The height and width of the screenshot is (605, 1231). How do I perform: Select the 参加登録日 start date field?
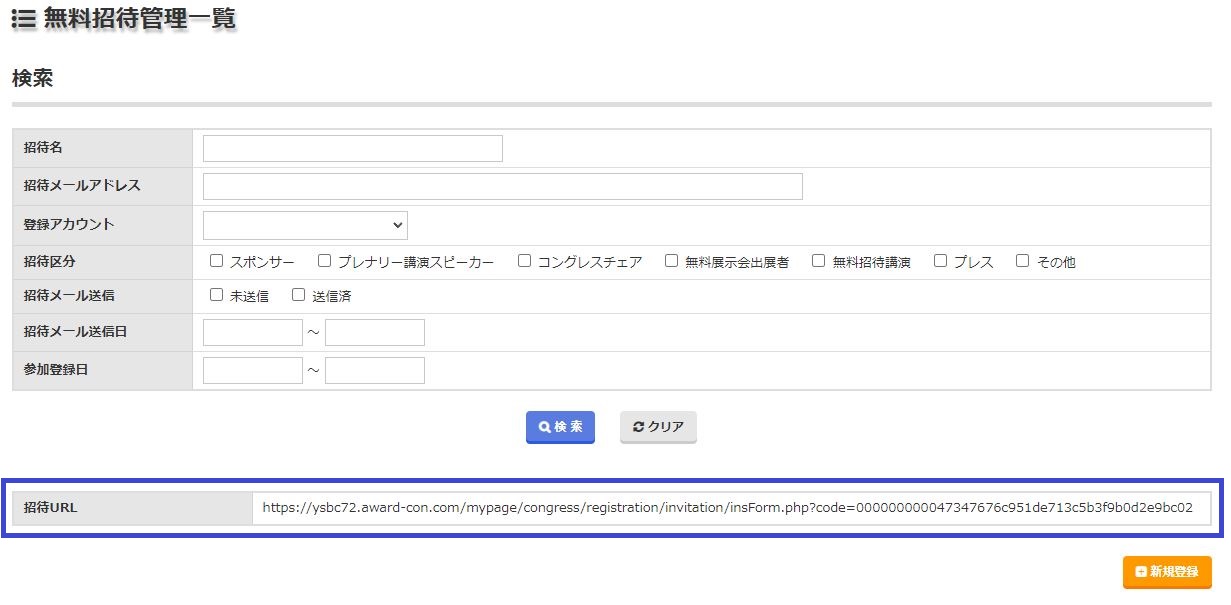tap(252, 371)
